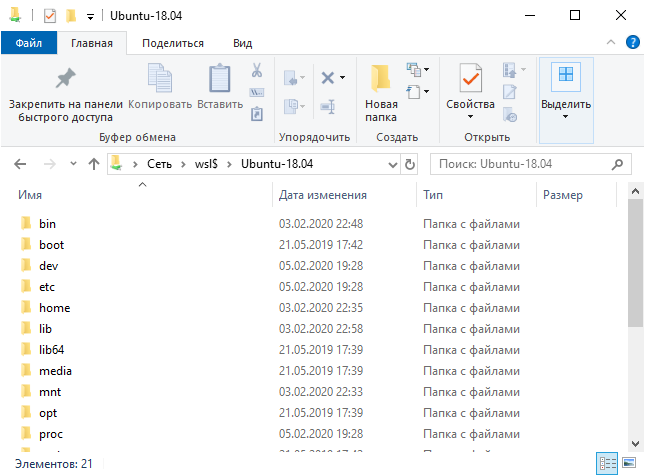Click the Properties (Свойства) checkmark icon
Image resolution: width=645 pixels, height=476 pixels.
click(471, 78)
